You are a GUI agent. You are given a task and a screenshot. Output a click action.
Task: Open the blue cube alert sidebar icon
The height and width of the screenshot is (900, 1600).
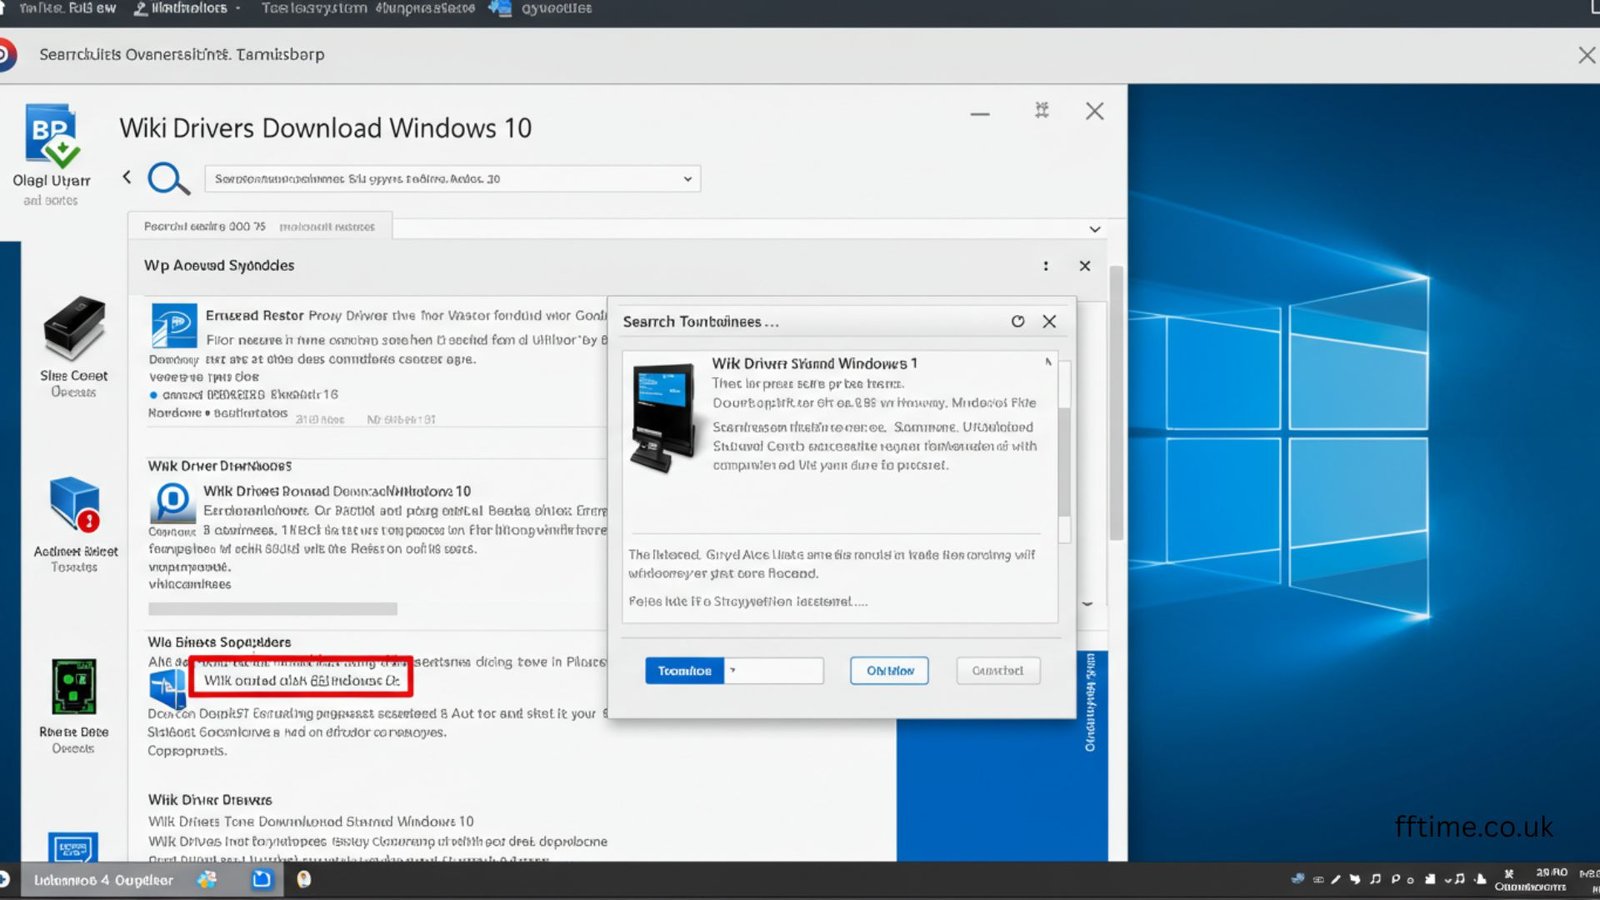(75, 504)
